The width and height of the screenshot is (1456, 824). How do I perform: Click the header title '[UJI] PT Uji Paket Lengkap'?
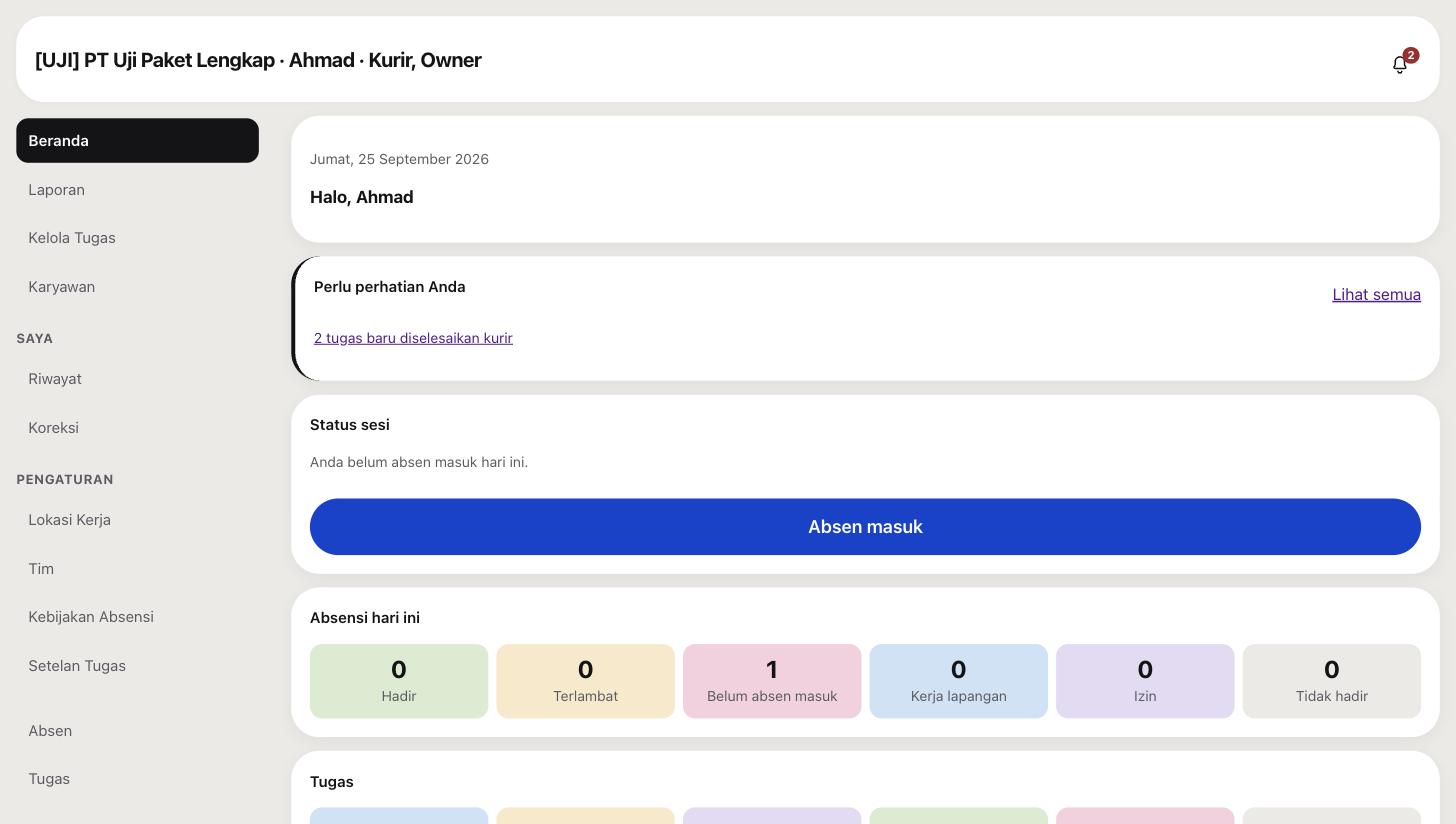[x=155, y=60]
